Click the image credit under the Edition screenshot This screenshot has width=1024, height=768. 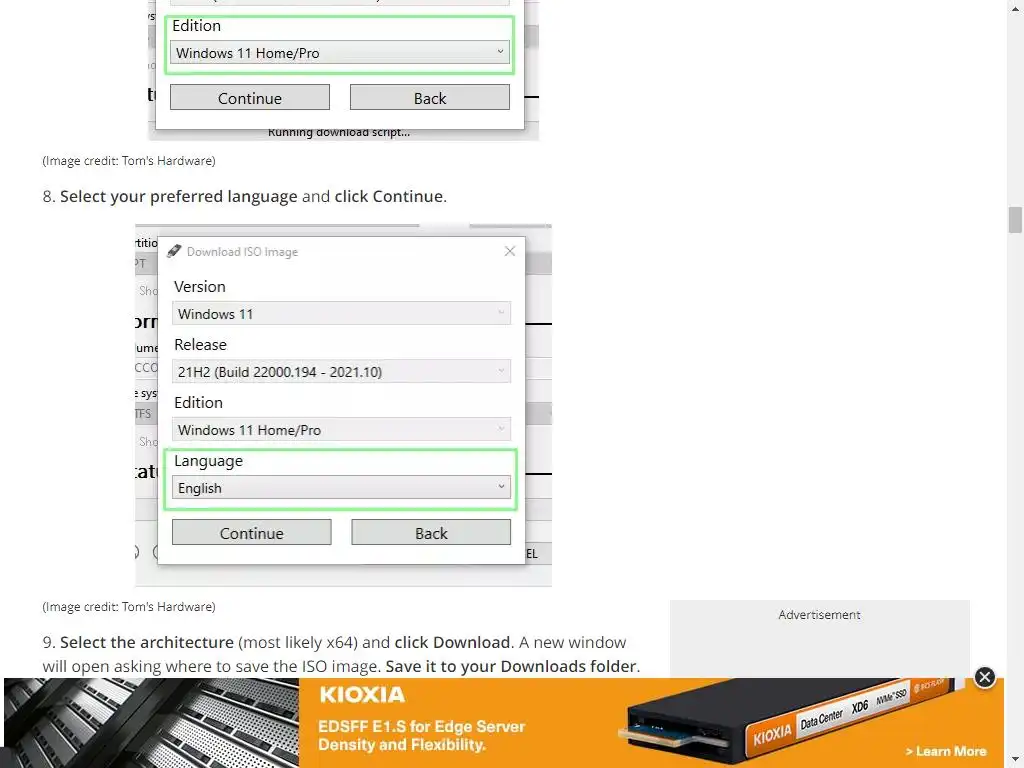tap(129, 161)
